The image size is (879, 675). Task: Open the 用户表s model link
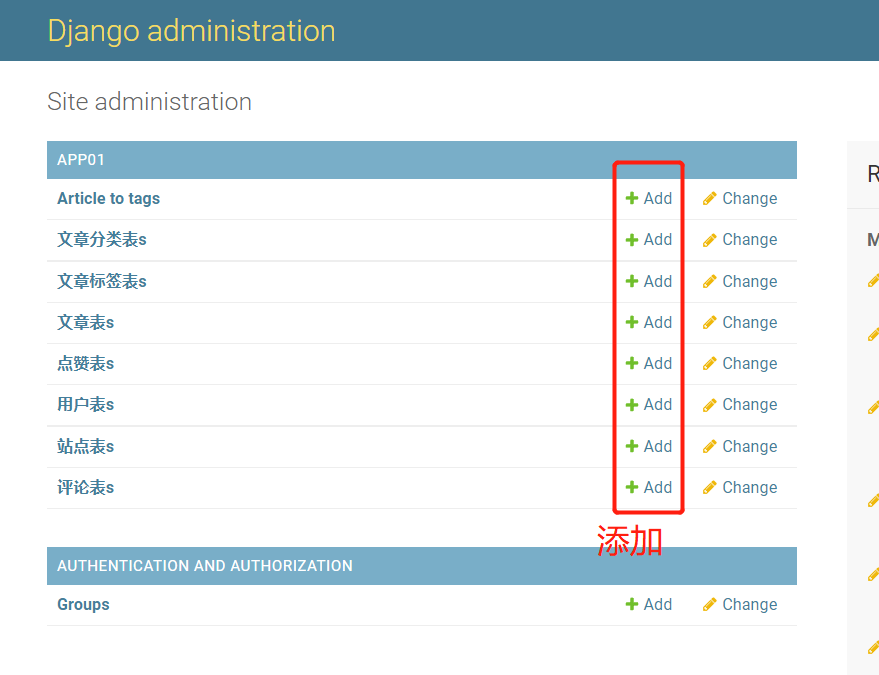(85, 405)
